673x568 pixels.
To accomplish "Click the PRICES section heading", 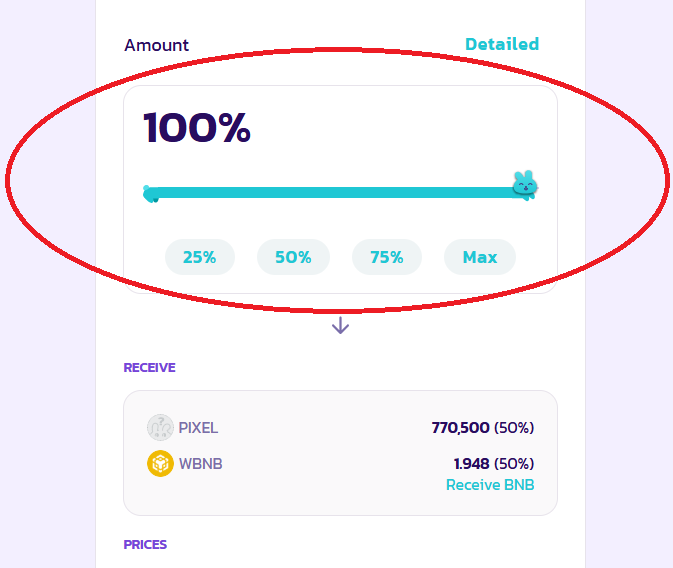I will (145, 544).
